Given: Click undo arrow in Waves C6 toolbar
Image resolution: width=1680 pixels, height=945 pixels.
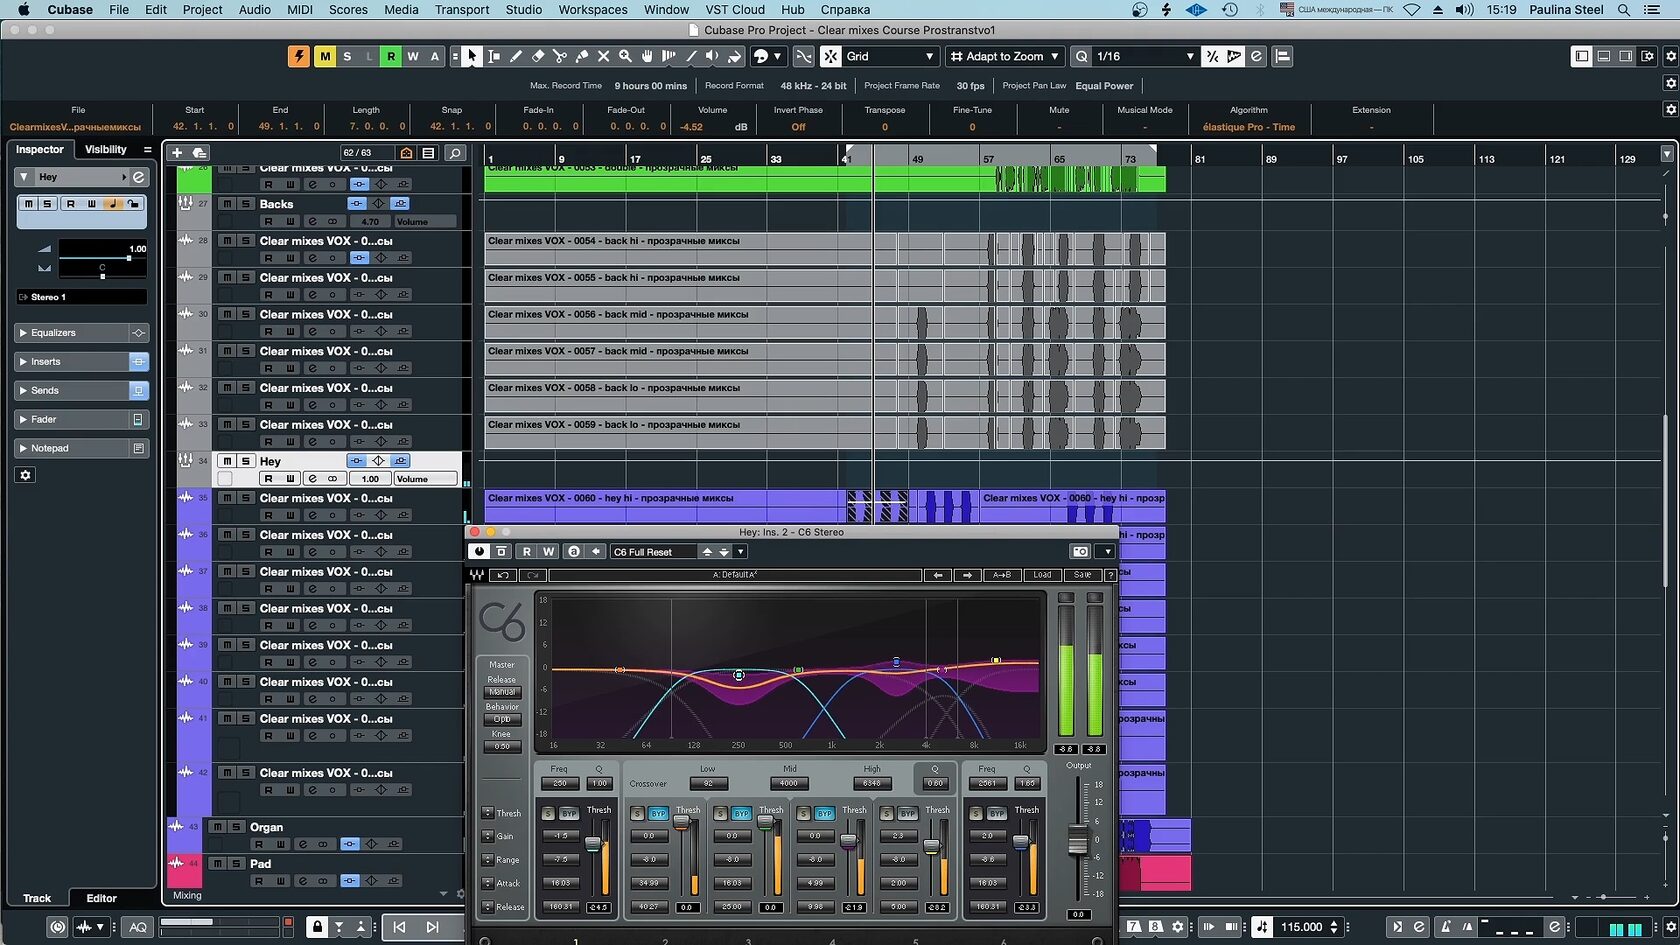Looking at the screenshot, I should coord(503,575).
